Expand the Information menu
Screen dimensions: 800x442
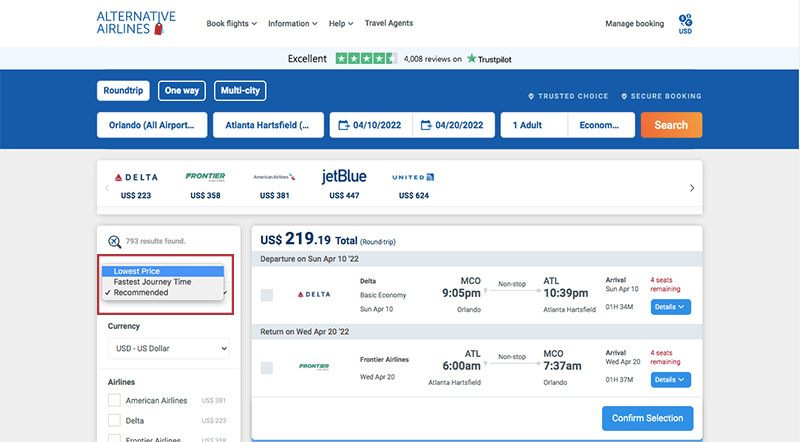293,23
